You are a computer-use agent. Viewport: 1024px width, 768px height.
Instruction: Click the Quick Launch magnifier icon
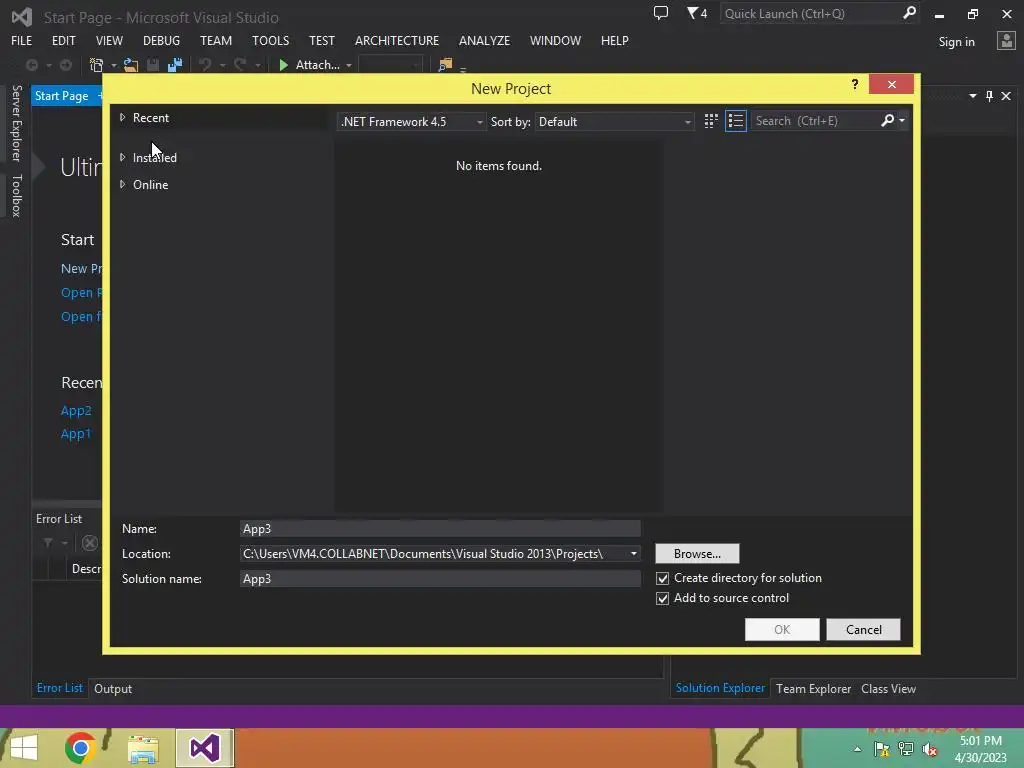click(909, 13)
